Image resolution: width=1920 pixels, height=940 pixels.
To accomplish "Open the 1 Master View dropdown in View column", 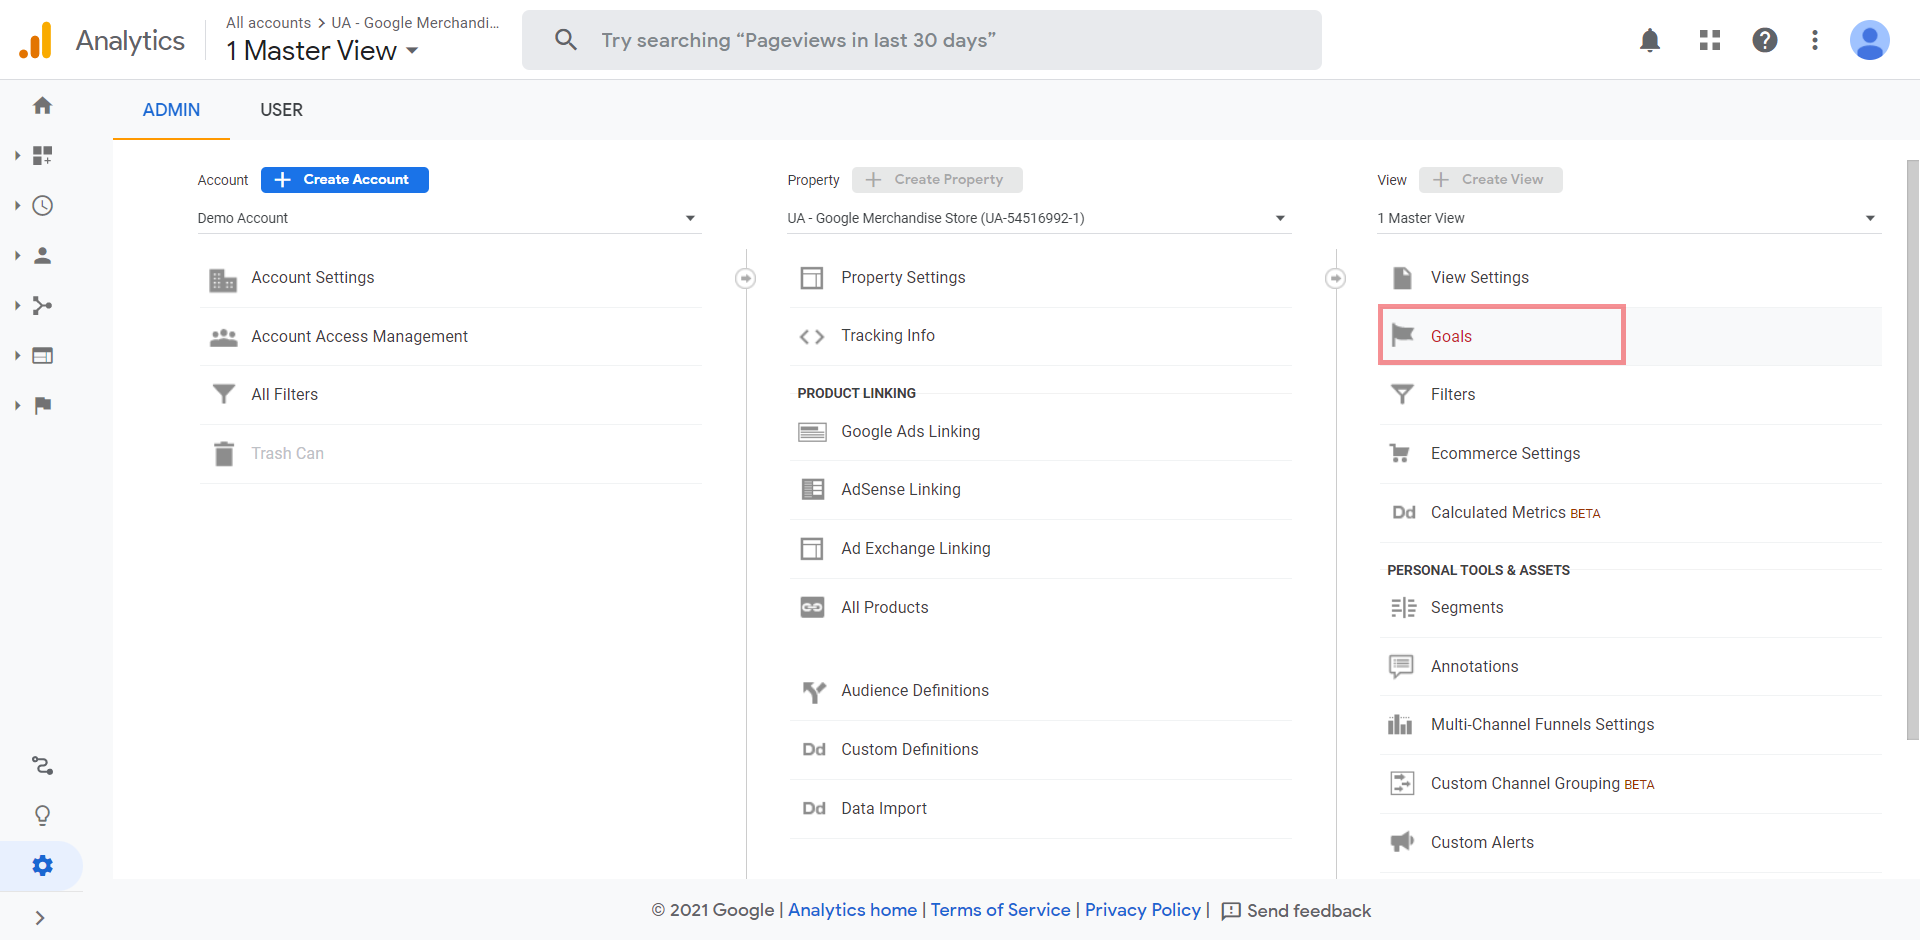I will tap(1629, 218).
